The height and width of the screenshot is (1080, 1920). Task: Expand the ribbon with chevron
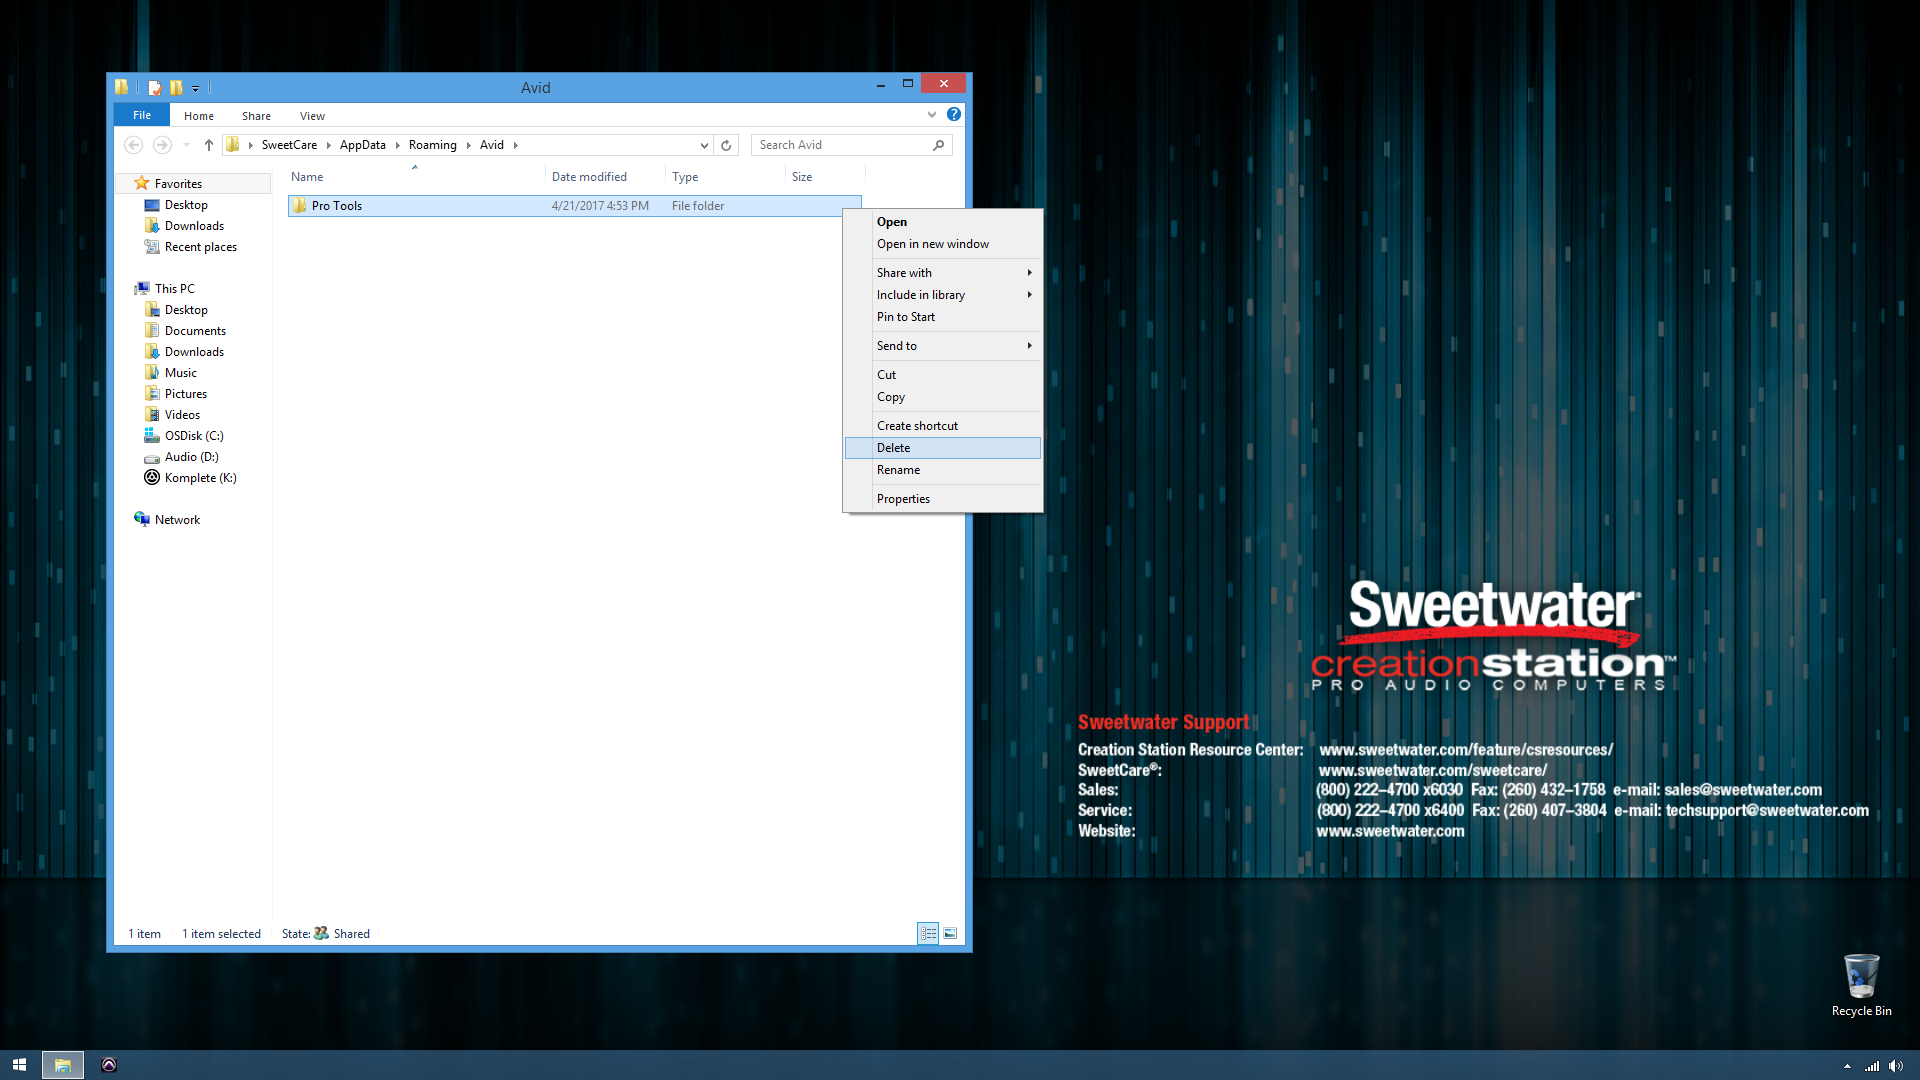[932, 114]
